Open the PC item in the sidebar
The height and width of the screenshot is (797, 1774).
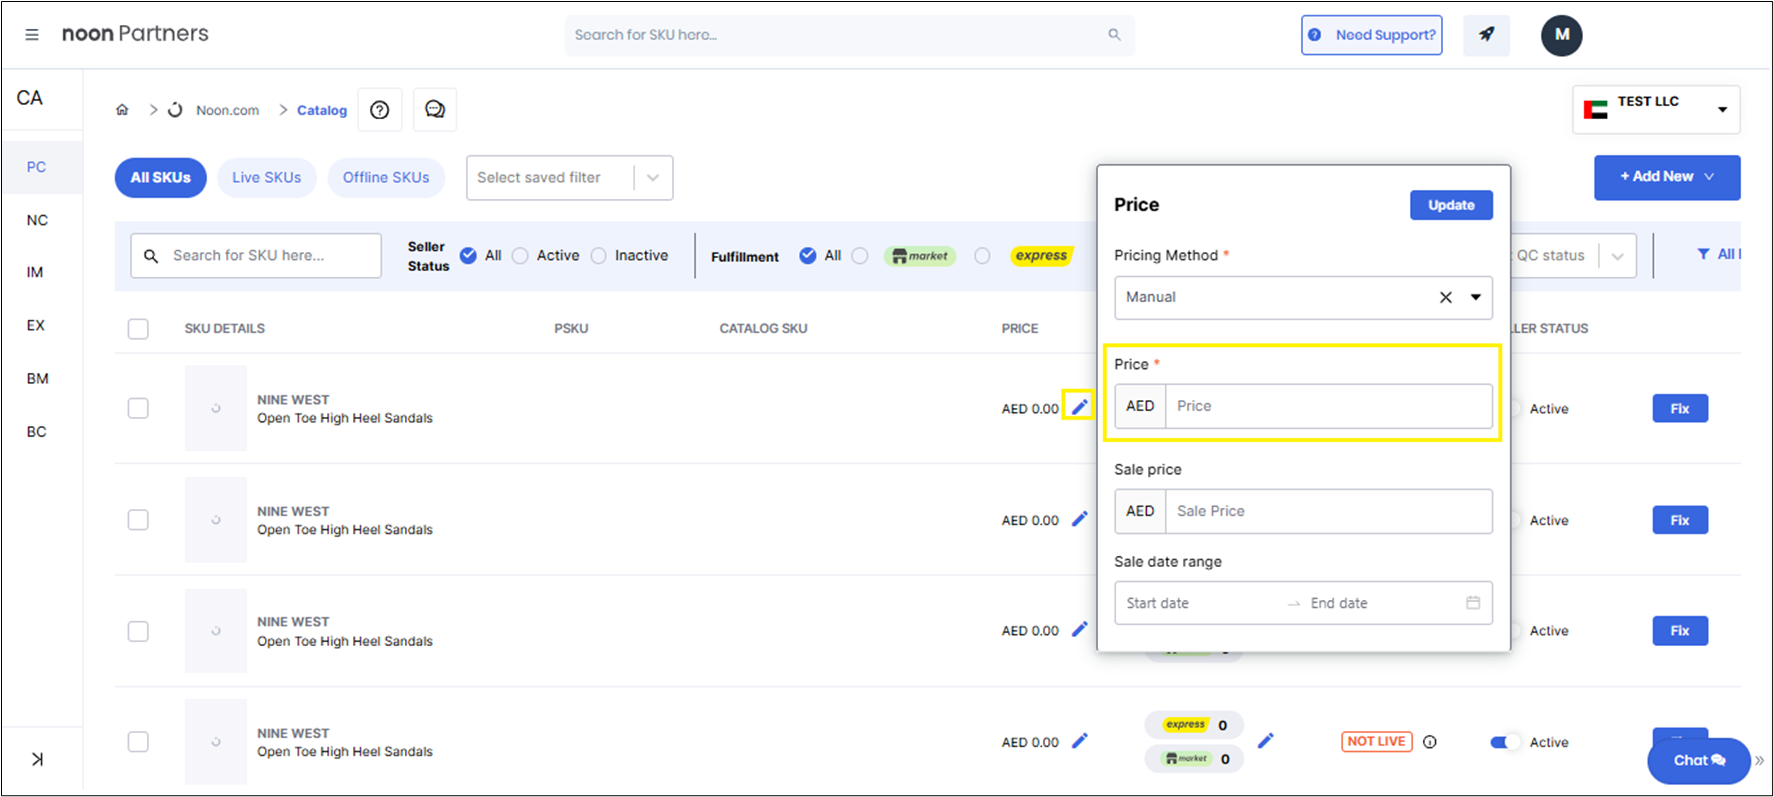pos(37,167)
